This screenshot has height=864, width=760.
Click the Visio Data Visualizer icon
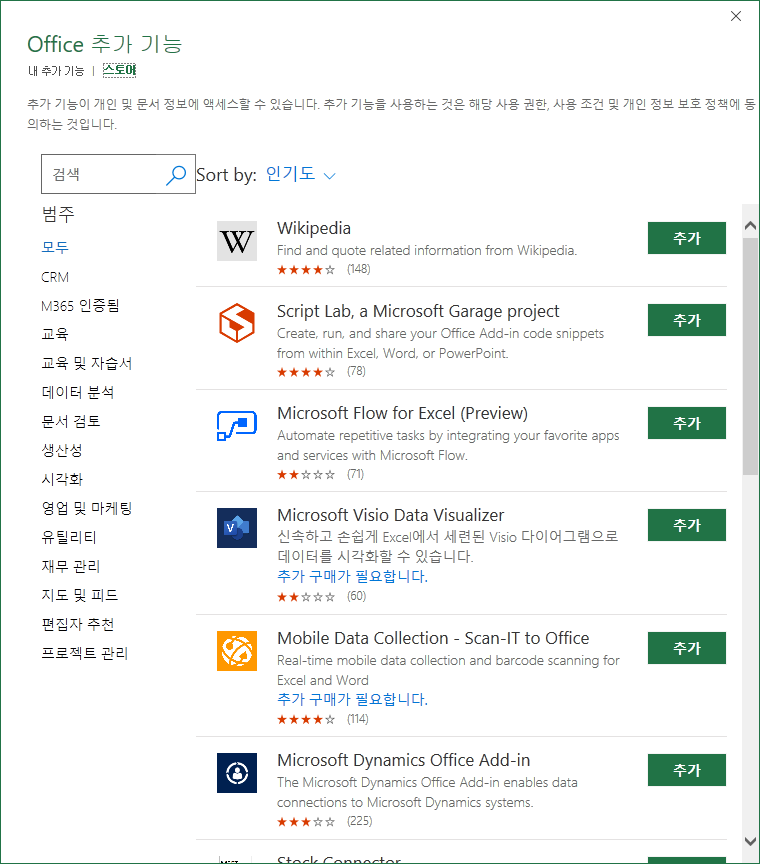click(236, 528)
